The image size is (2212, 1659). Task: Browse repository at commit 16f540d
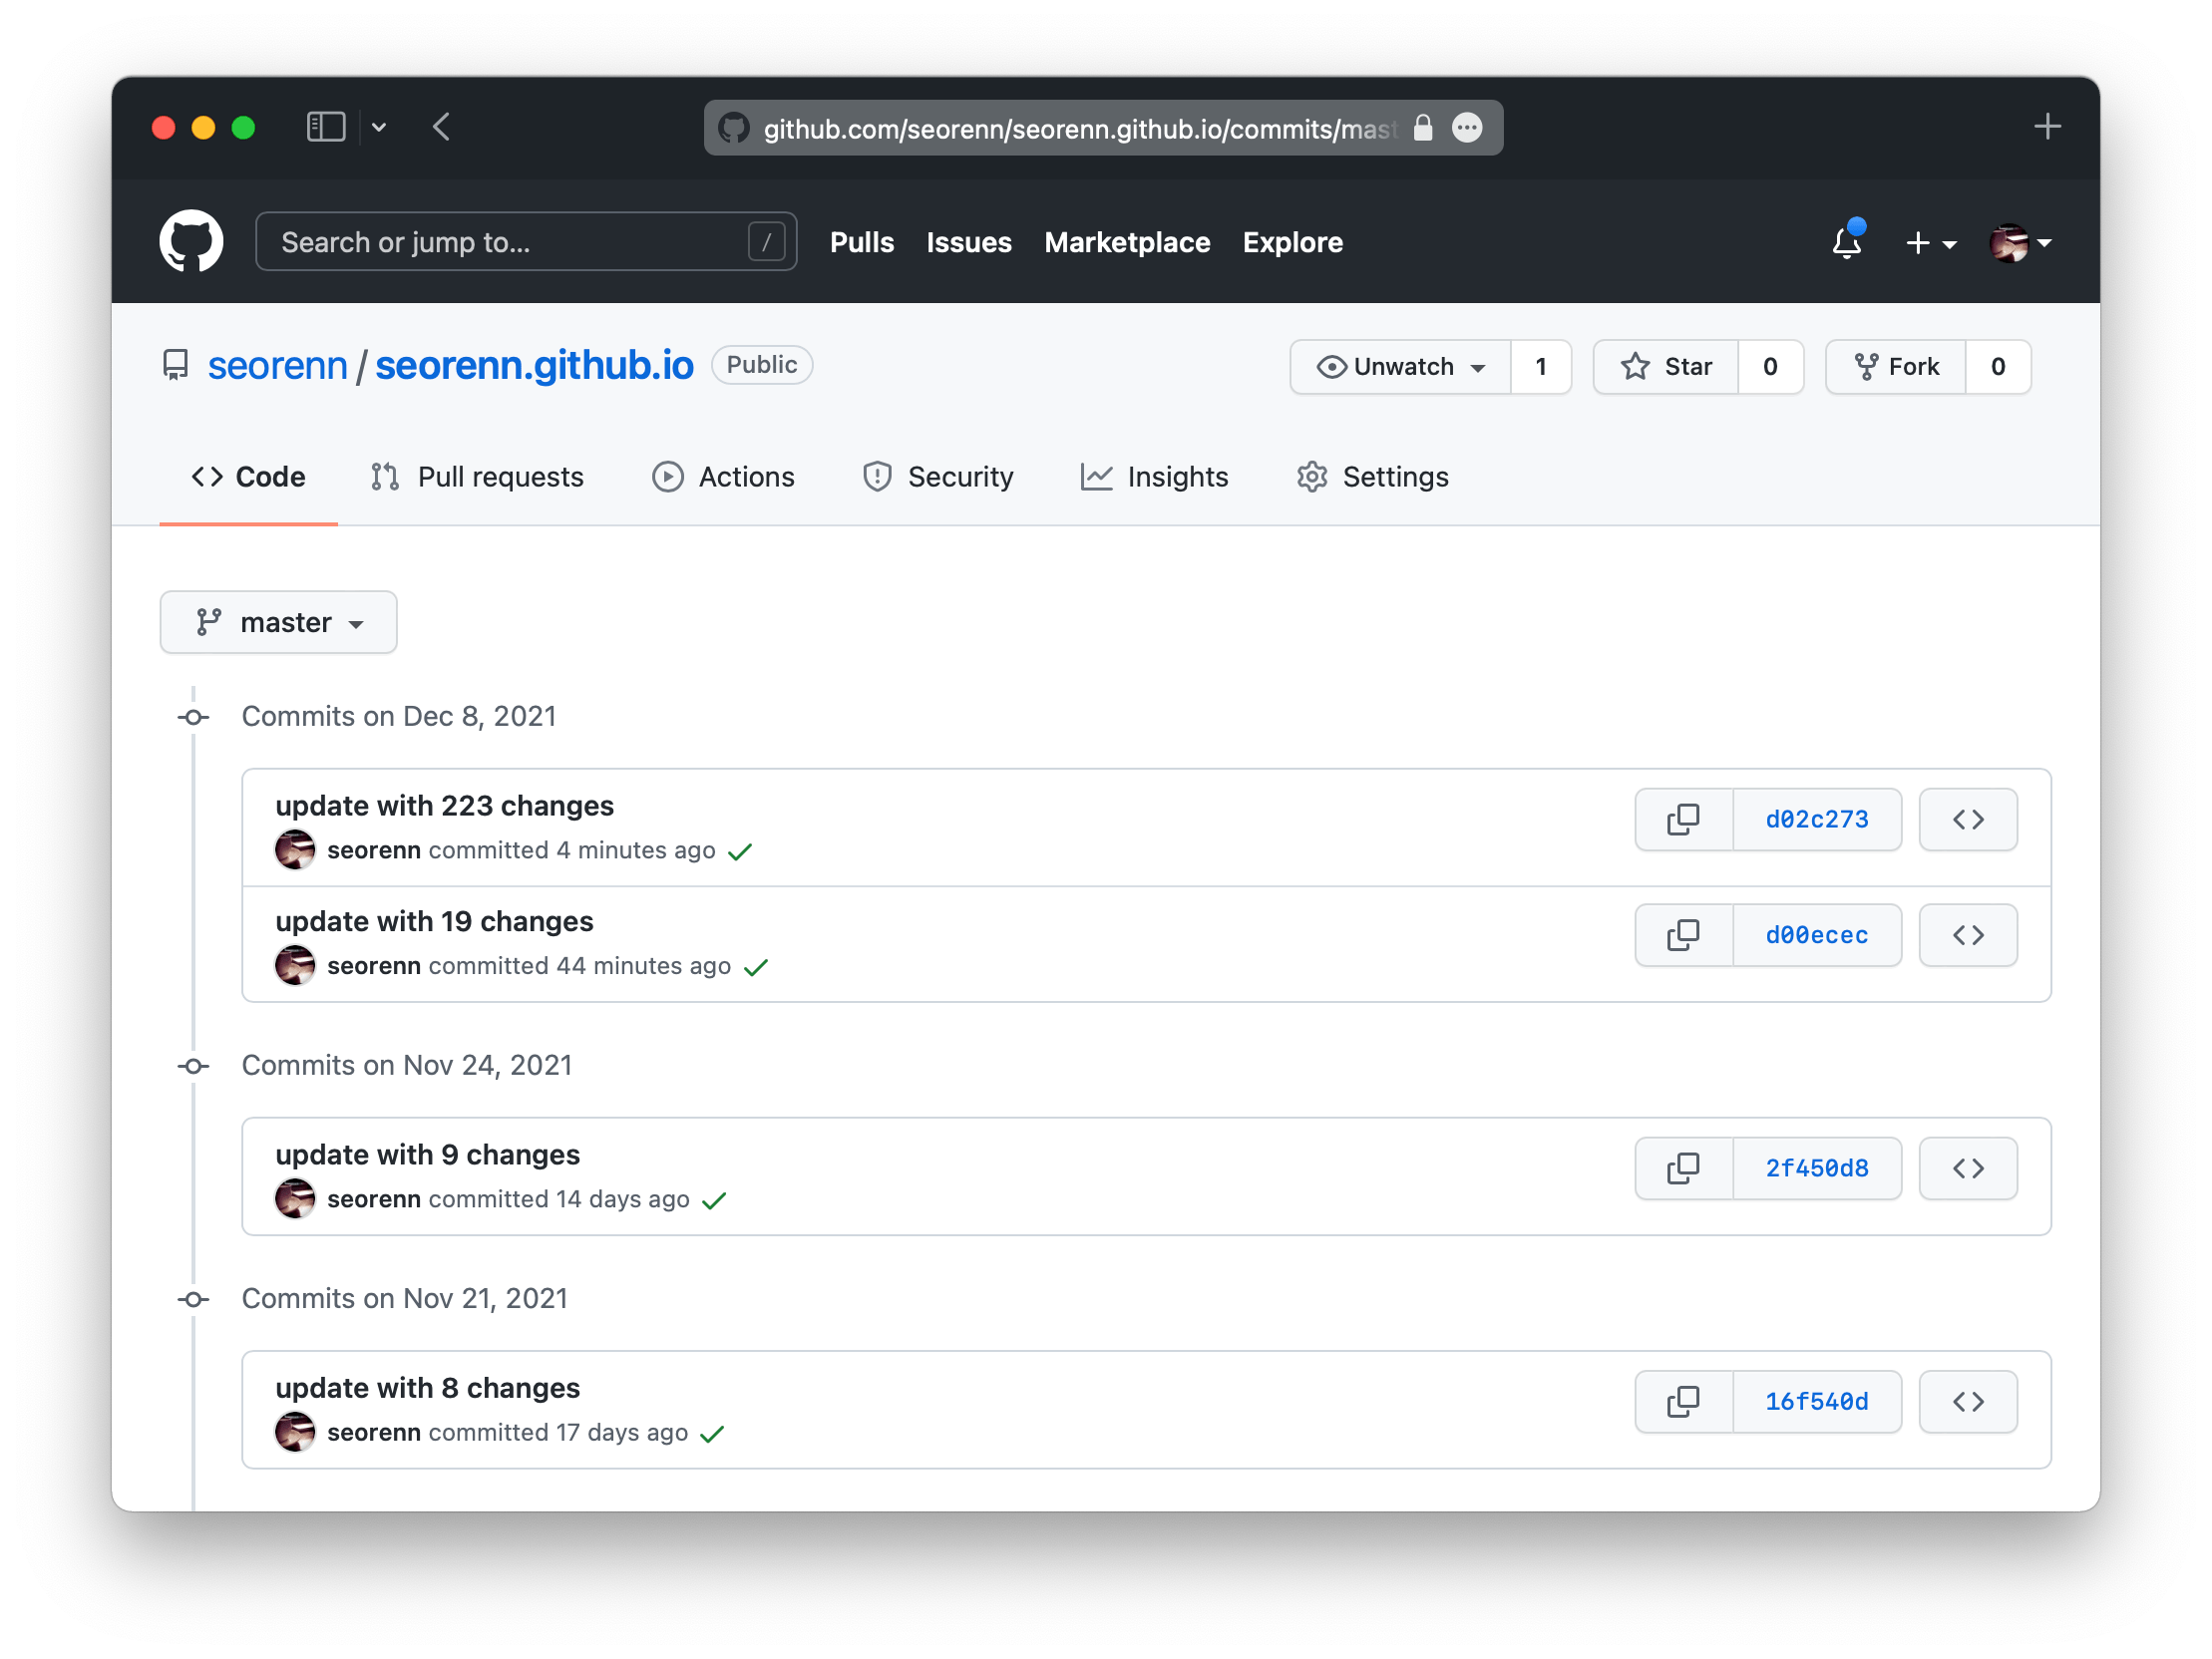pos(1967,1402)
